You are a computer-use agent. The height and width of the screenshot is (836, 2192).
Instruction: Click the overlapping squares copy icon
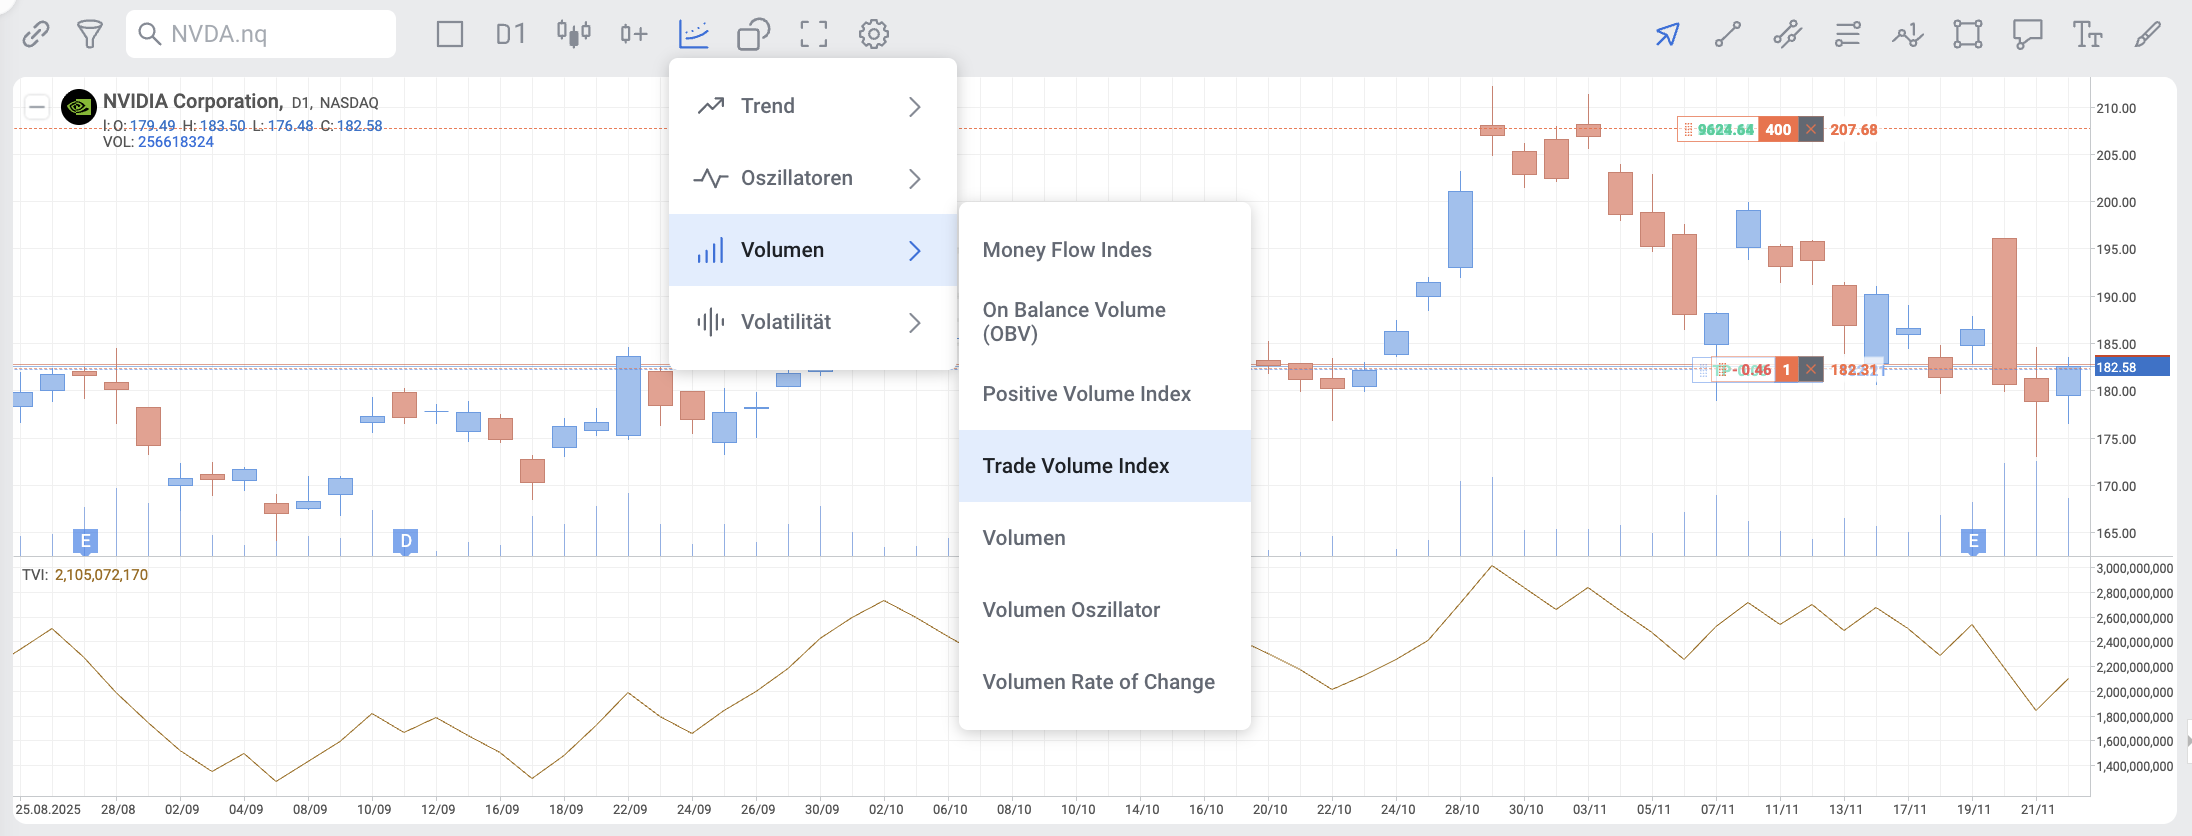click(x=754, y=34)
